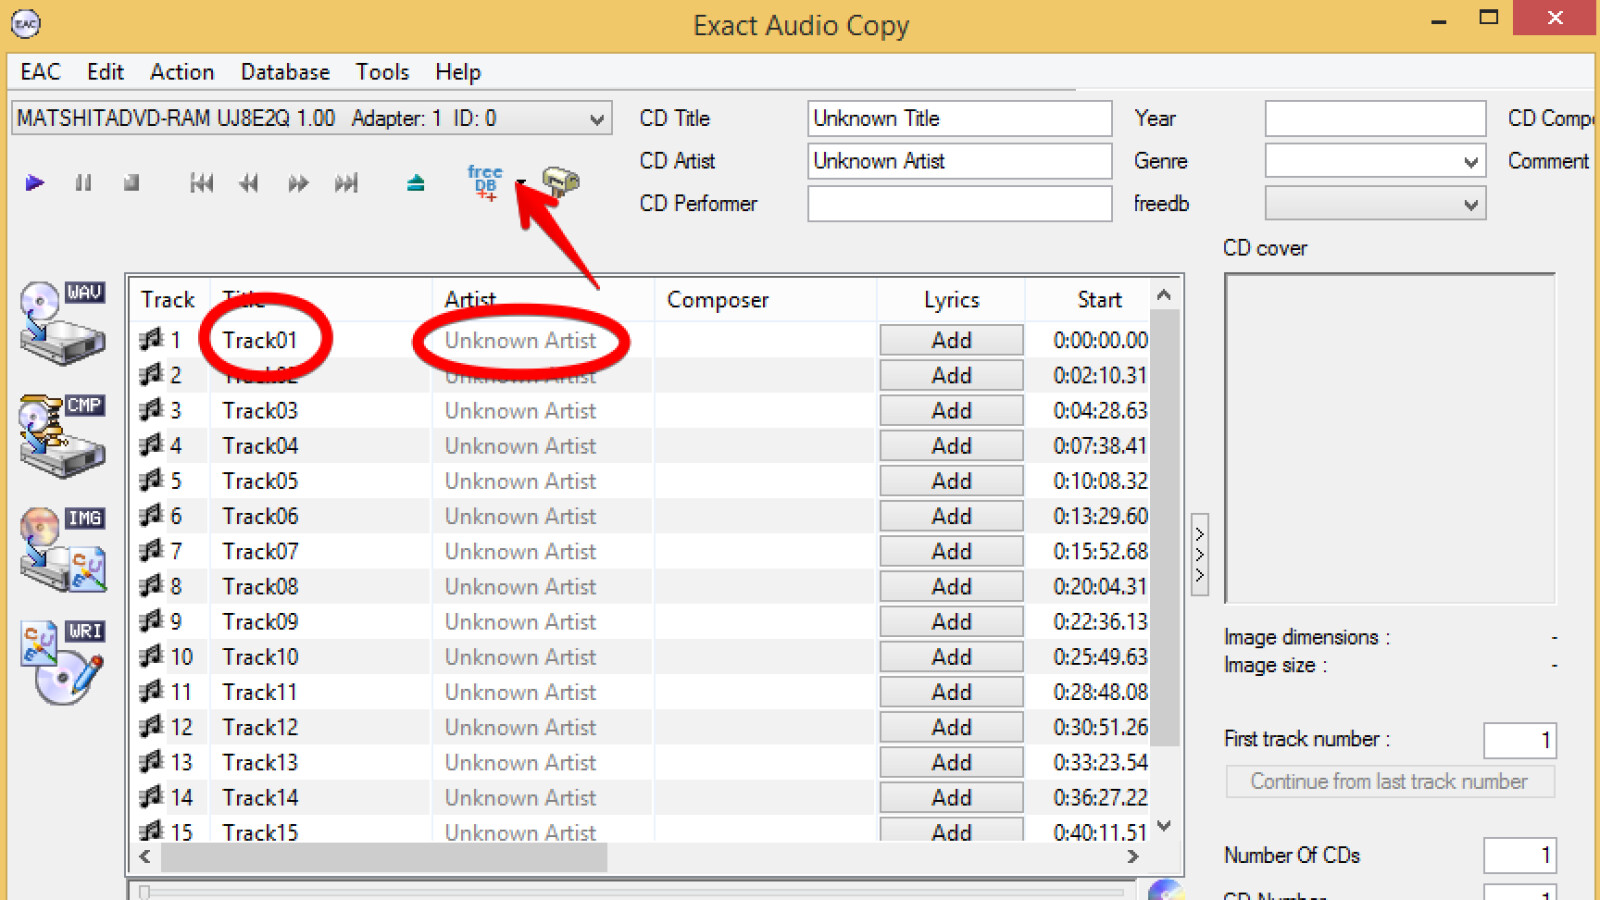Stop playback with the Stop icon
Screen dimensions: 1600x900
pyautogui.click(x=131, y=183)
